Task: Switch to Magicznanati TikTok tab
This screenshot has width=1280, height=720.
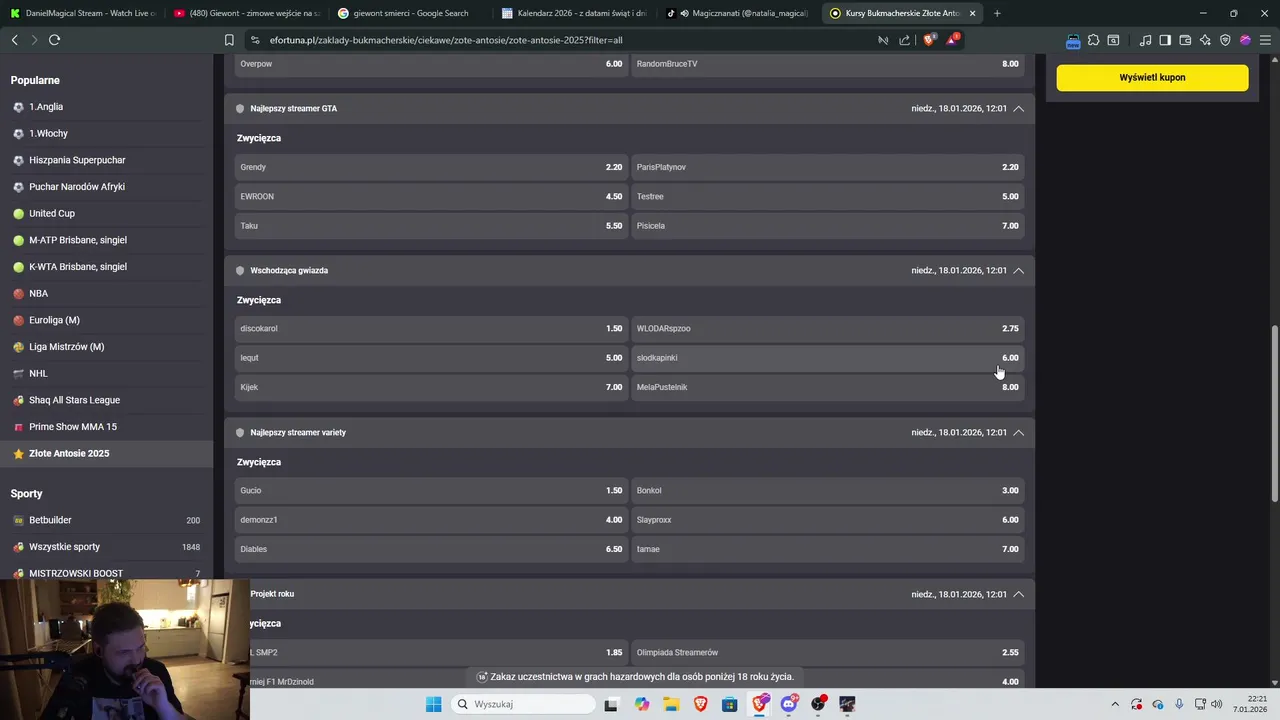Action: point(737,13)
